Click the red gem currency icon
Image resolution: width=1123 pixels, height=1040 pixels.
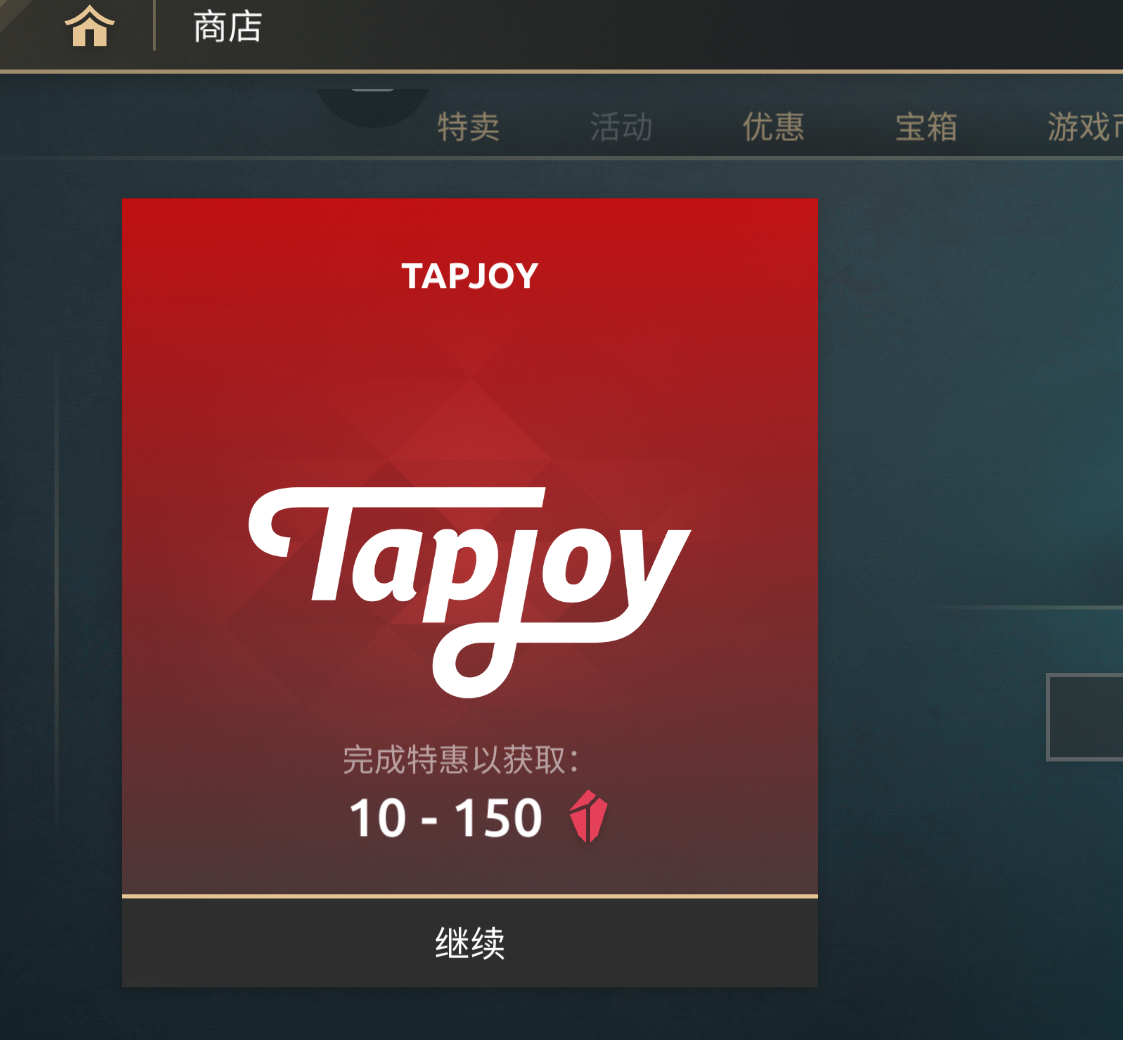pos(588,816)
